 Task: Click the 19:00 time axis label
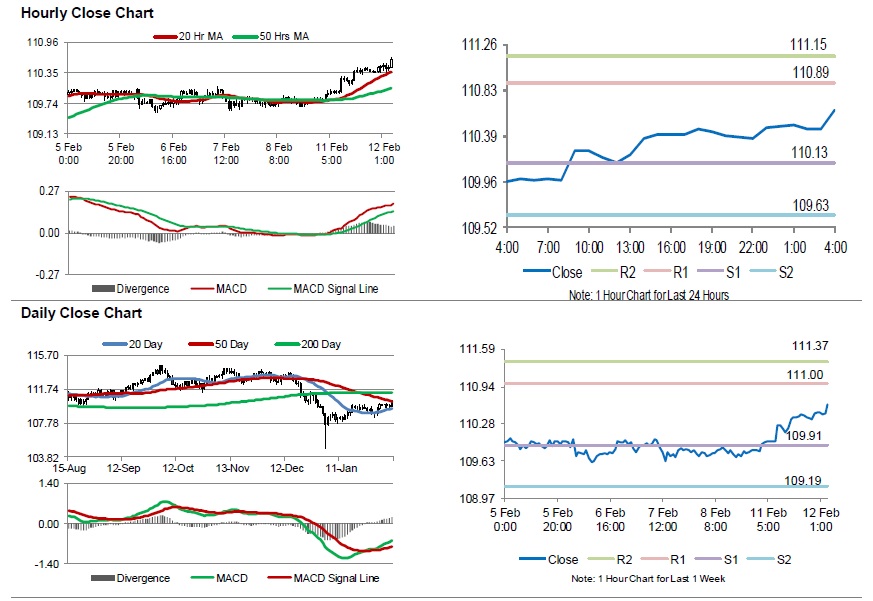pos(712,247)
